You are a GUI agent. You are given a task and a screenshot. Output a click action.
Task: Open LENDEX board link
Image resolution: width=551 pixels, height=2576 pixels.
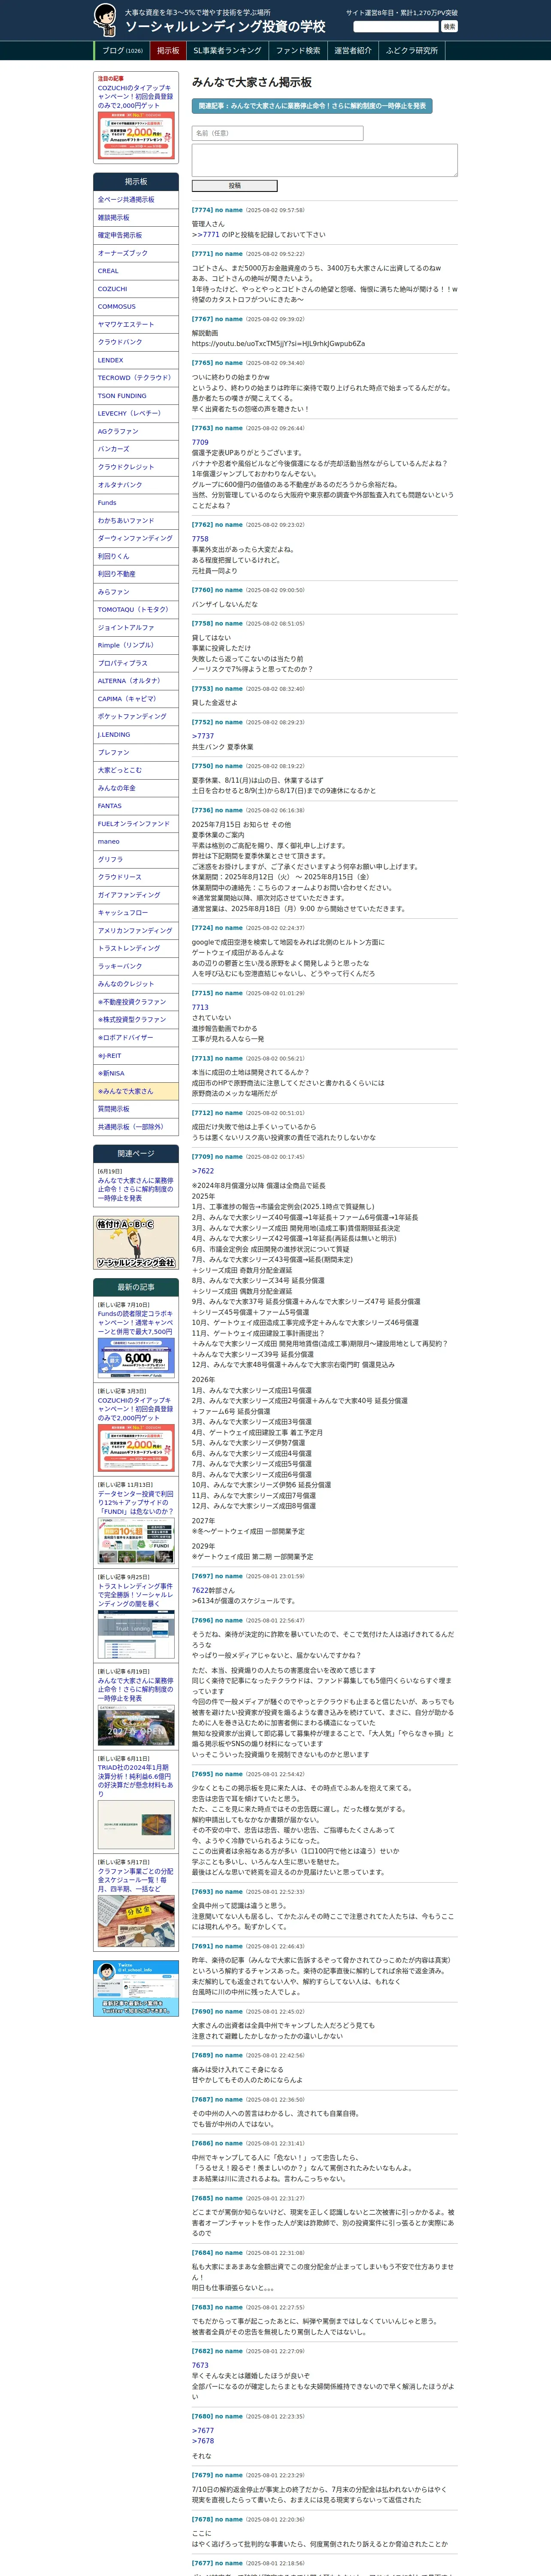[x=136, y=360]
